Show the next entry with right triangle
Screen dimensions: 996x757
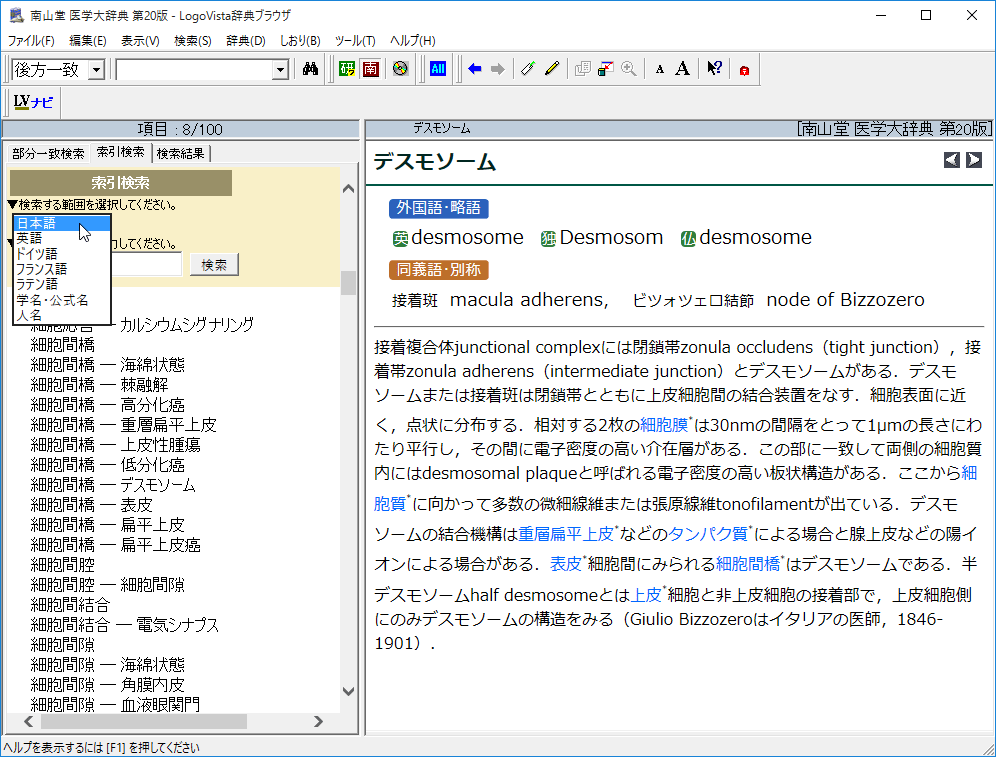click(x=973, y=160)
